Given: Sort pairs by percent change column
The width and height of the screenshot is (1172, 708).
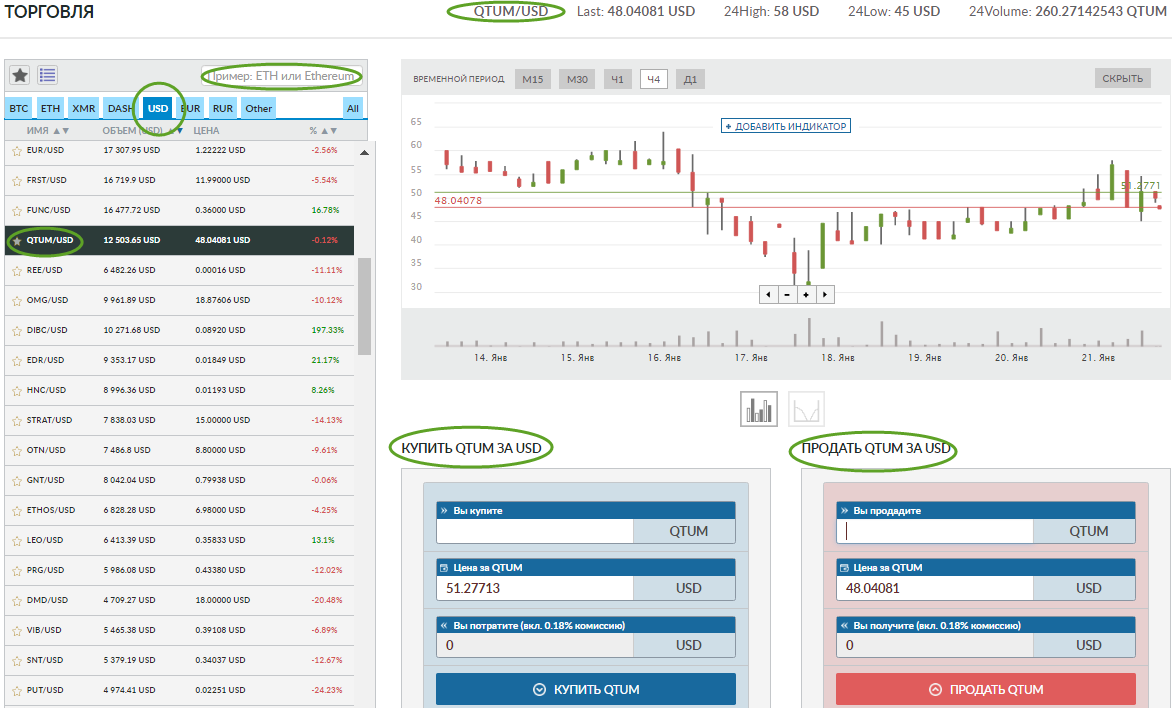Looking at the screenshot, I should coord(324,131).
